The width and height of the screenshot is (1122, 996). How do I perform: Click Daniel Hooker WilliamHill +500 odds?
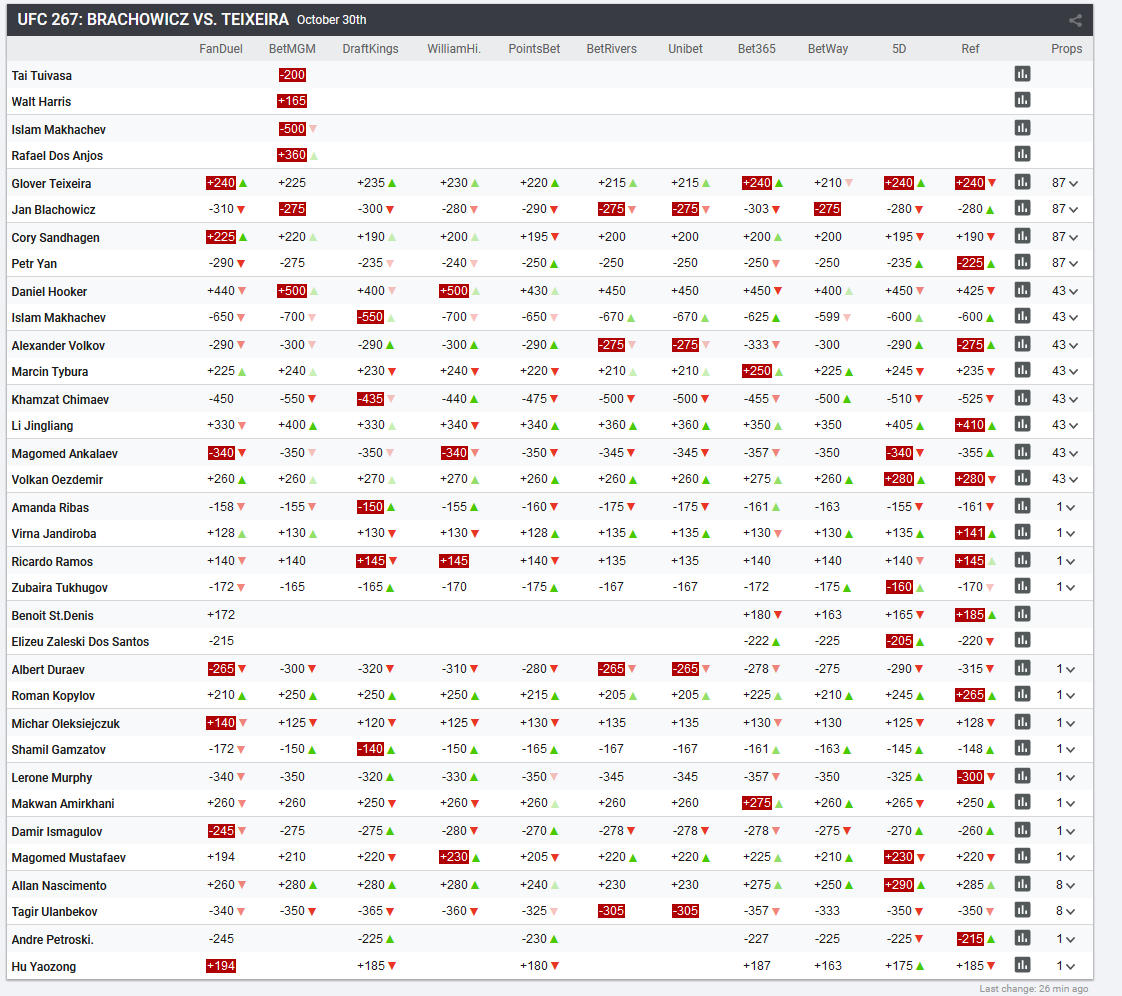(x=454, y=290)
